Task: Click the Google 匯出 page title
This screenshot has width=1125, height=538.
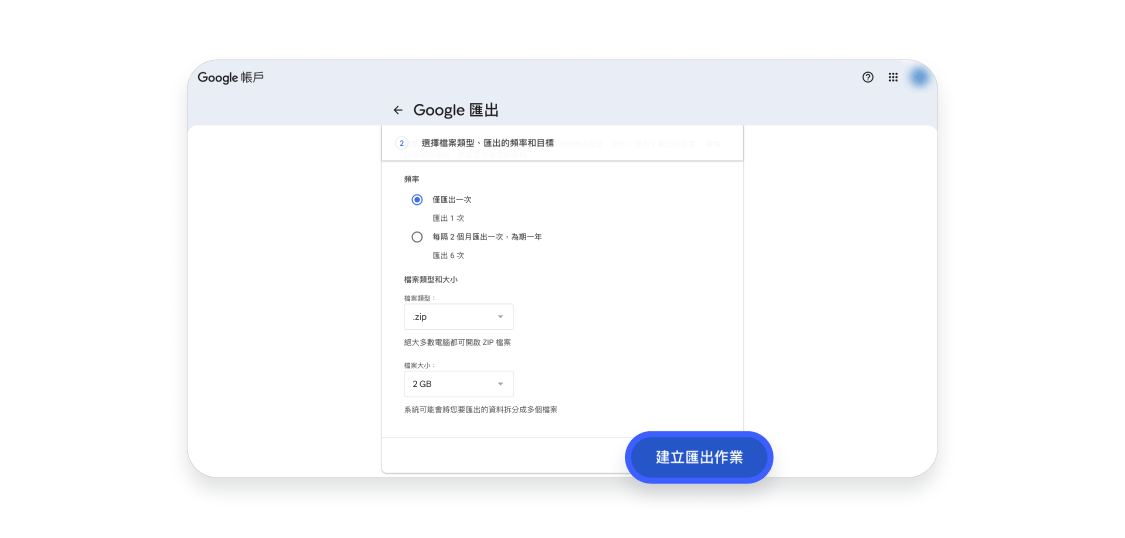Action: (456, 110)
